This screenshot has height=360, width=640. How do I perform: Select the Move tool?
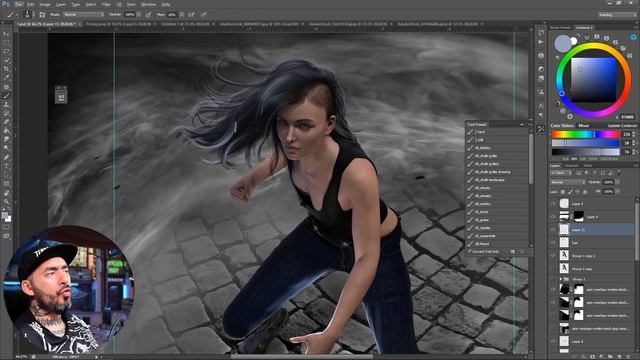click(6, 34)
